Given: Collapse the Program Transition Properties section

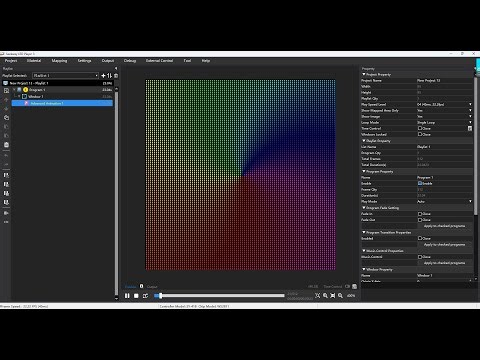Looking at the screenshot, I should coord(364,232).
